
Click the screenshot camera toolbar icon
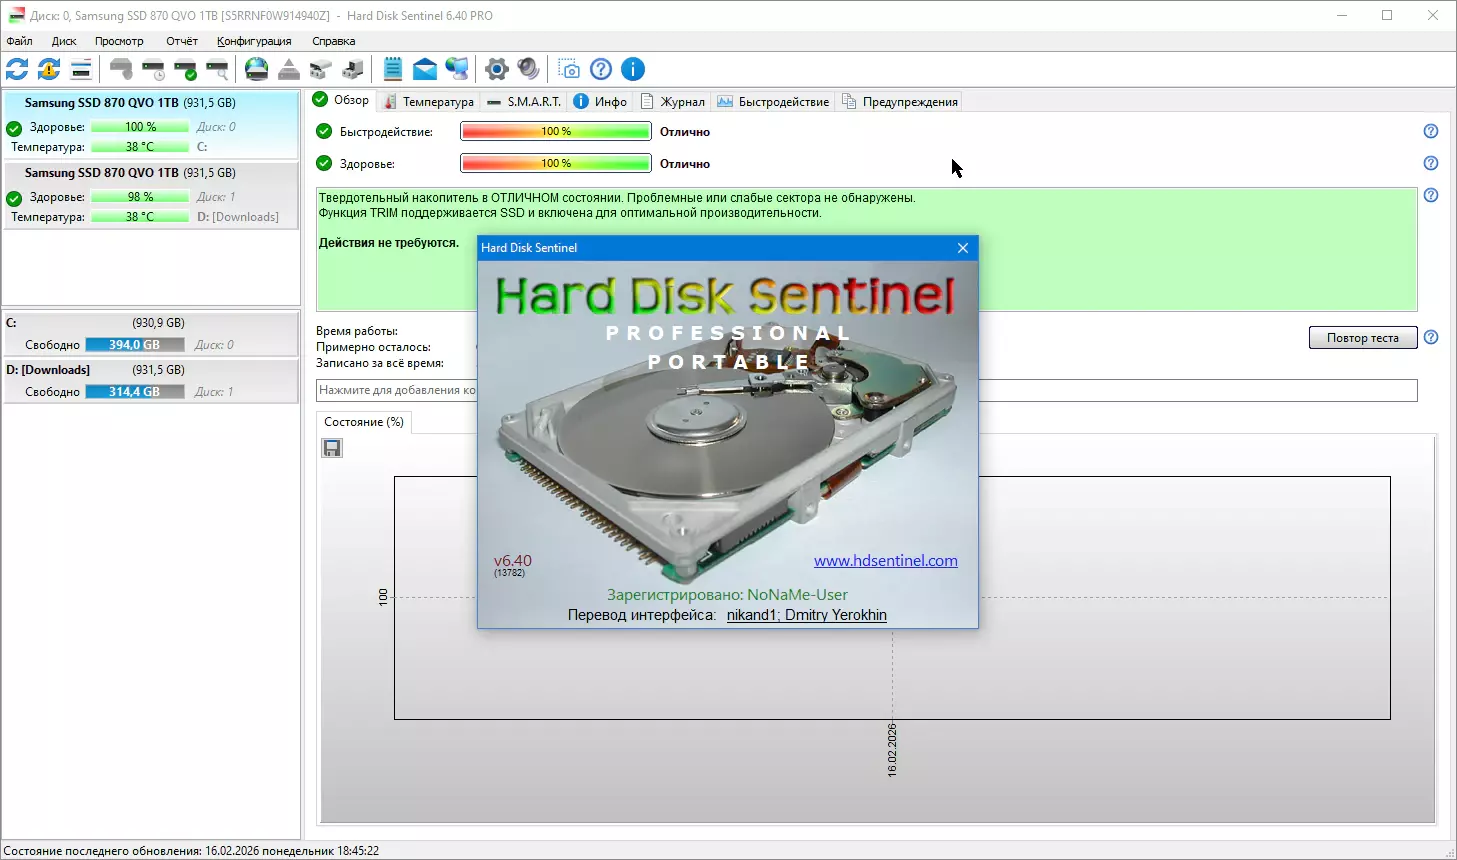[x=569, y=69]
